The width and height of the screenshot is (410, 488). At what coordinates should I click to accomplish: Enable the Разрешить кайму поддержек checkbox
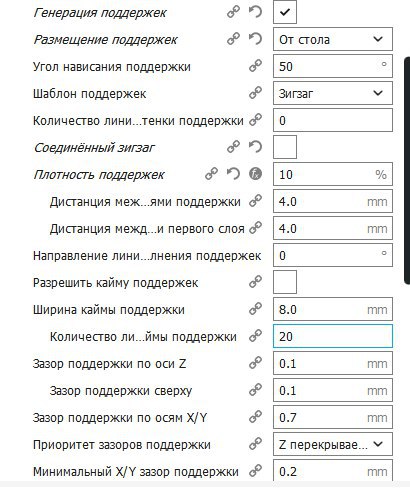pyautogui.click(x=285, y=282)
